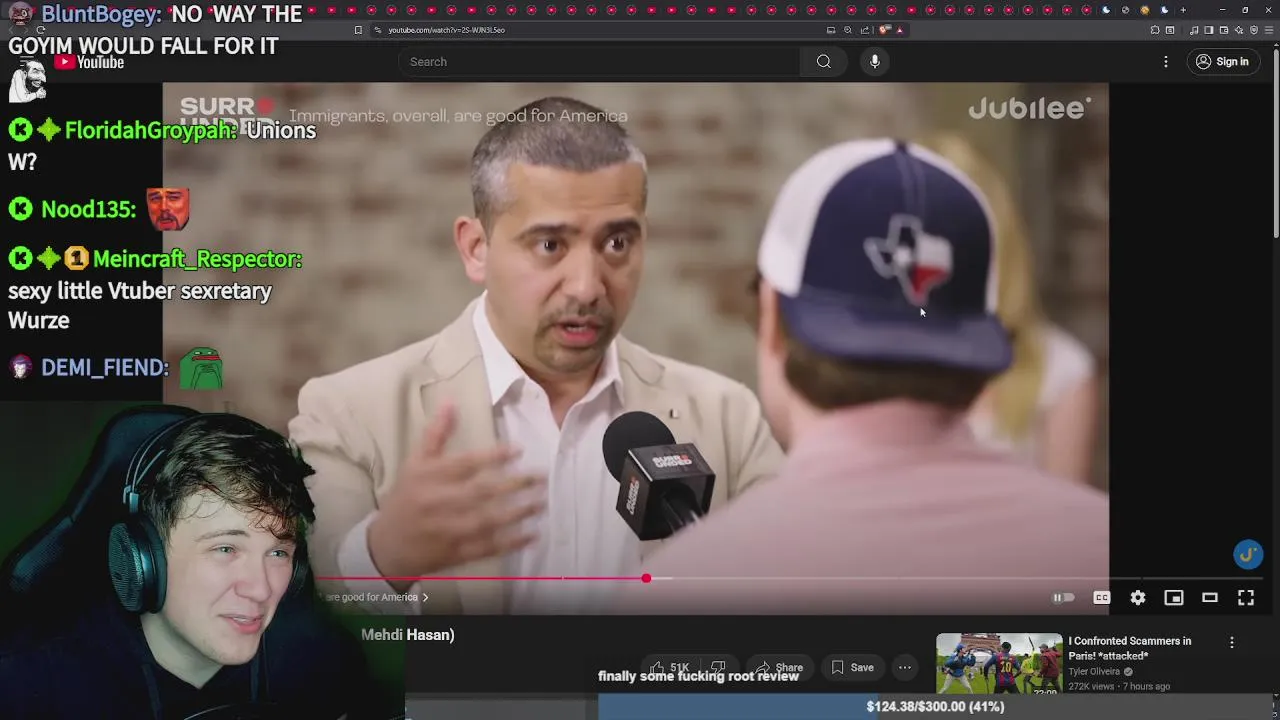
Task: Click the browser address bar URL
Action: pyautogui.click(x=446, y=30)
